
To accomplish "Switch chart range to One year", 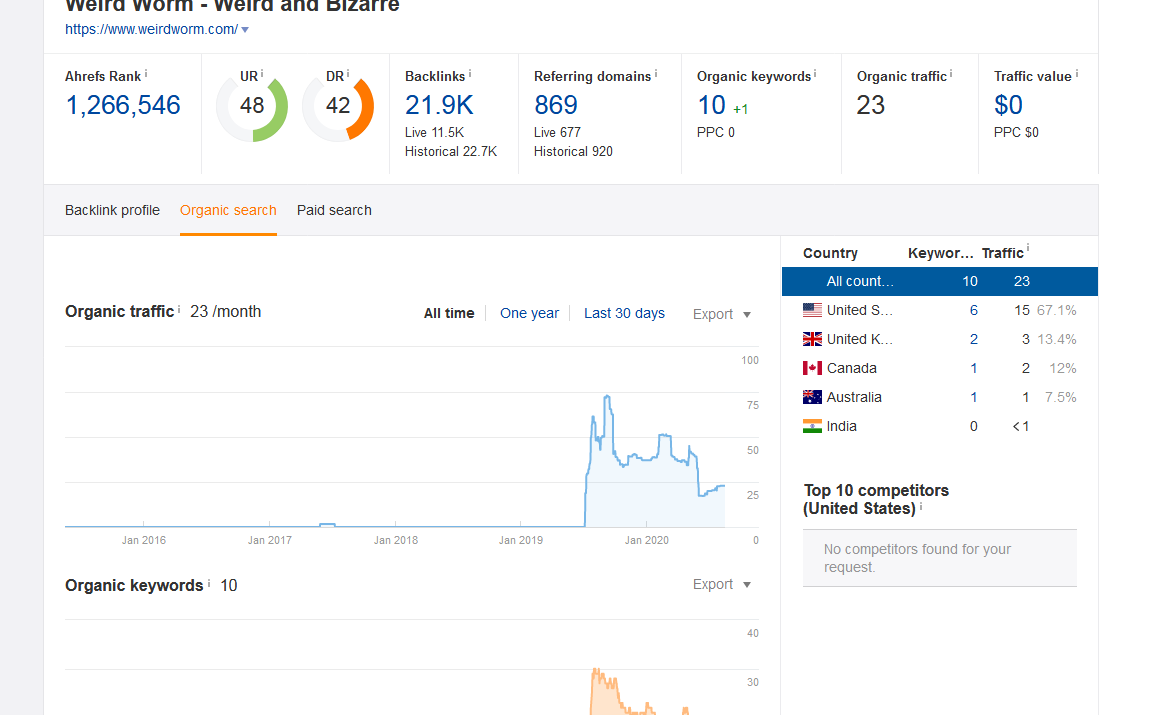I will coord(529,313).
